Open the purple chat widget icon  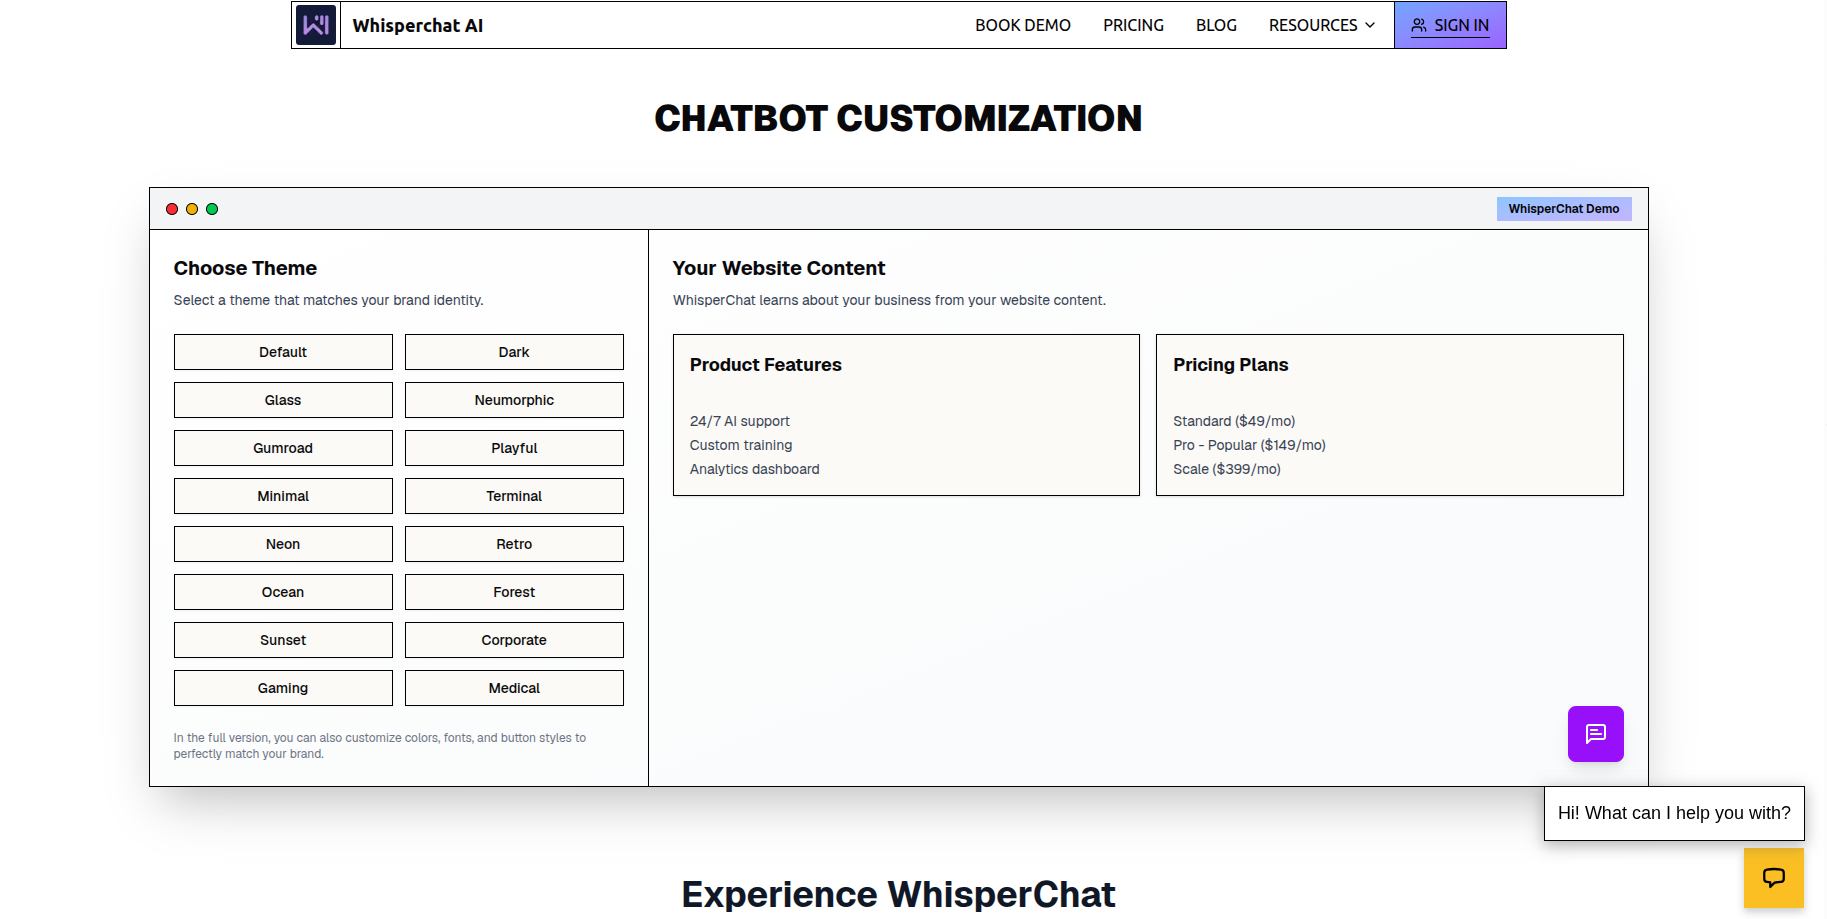(1595, 734)
